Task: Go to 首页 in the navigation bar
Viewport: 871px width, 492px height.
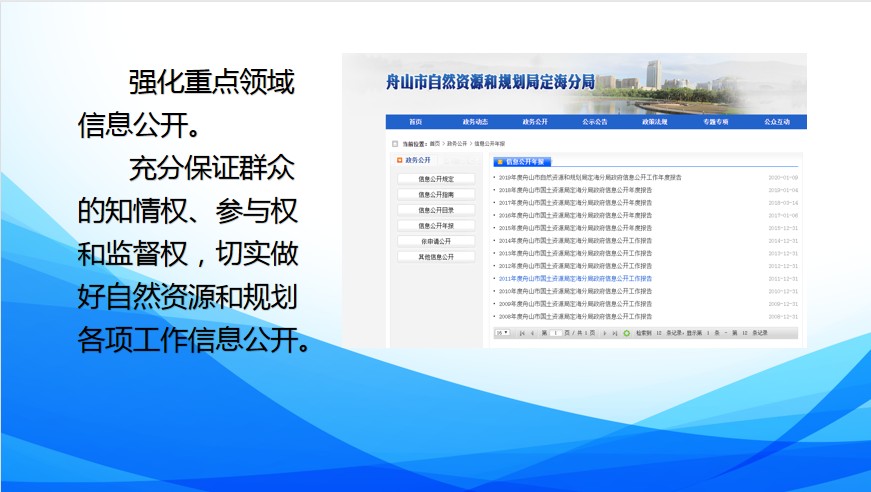Action: [x=415, y=122]
